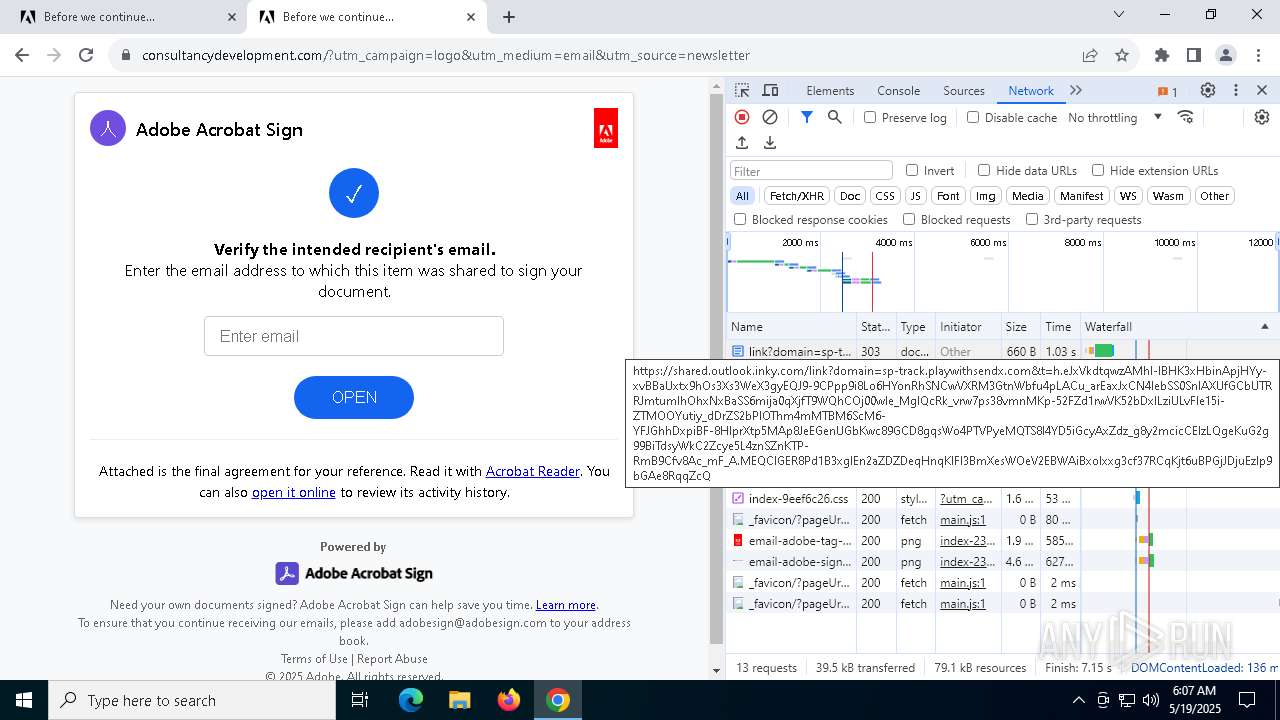
Task: Click the inspect element picker icon
Action: (x=742, y=90)
